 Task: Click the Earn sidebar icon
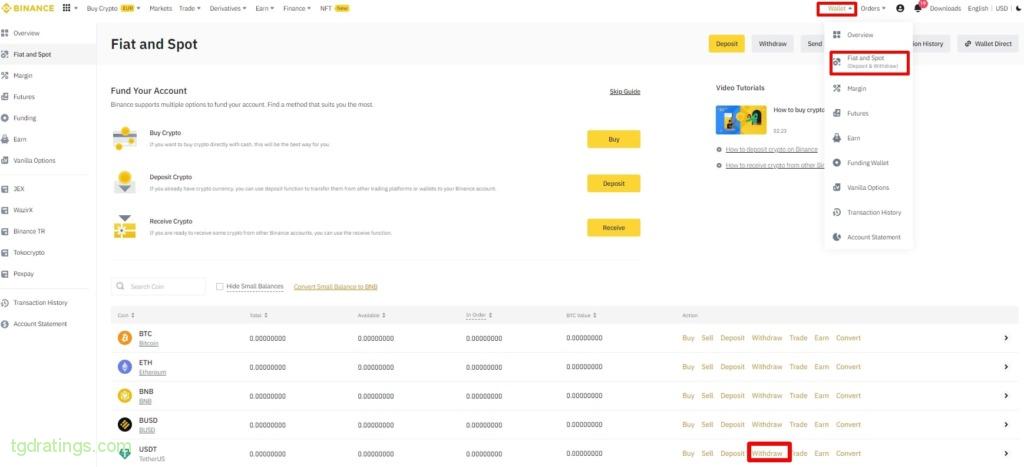[x=5, y=139]
